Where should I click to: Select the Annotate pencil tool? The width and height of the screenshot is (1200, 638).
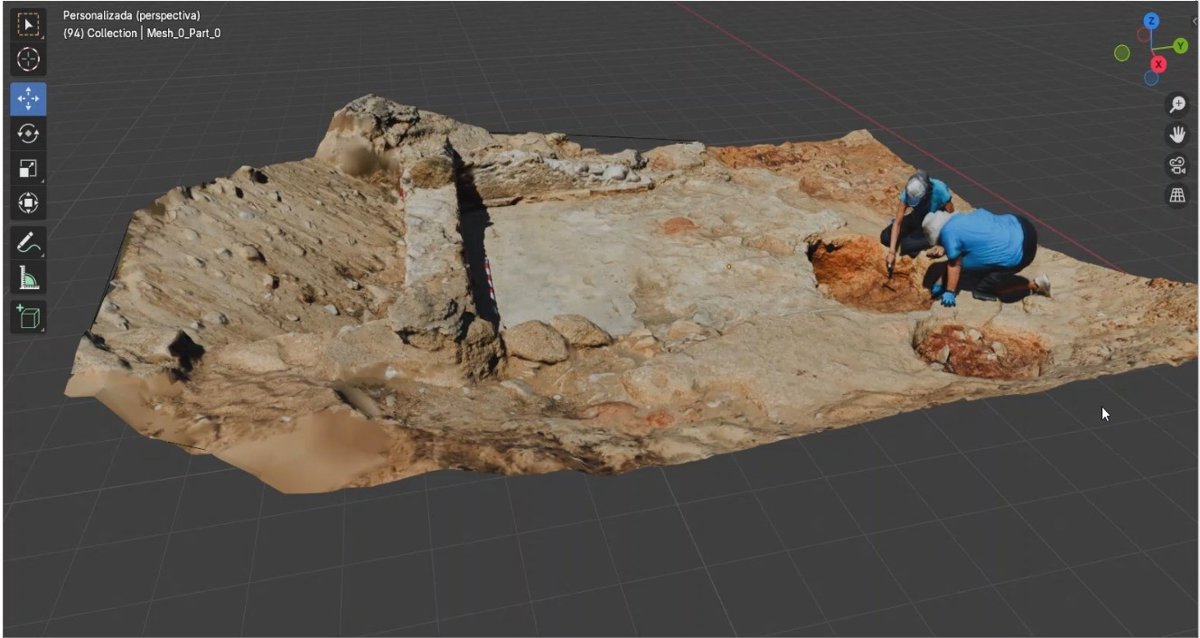pos(28,242)
